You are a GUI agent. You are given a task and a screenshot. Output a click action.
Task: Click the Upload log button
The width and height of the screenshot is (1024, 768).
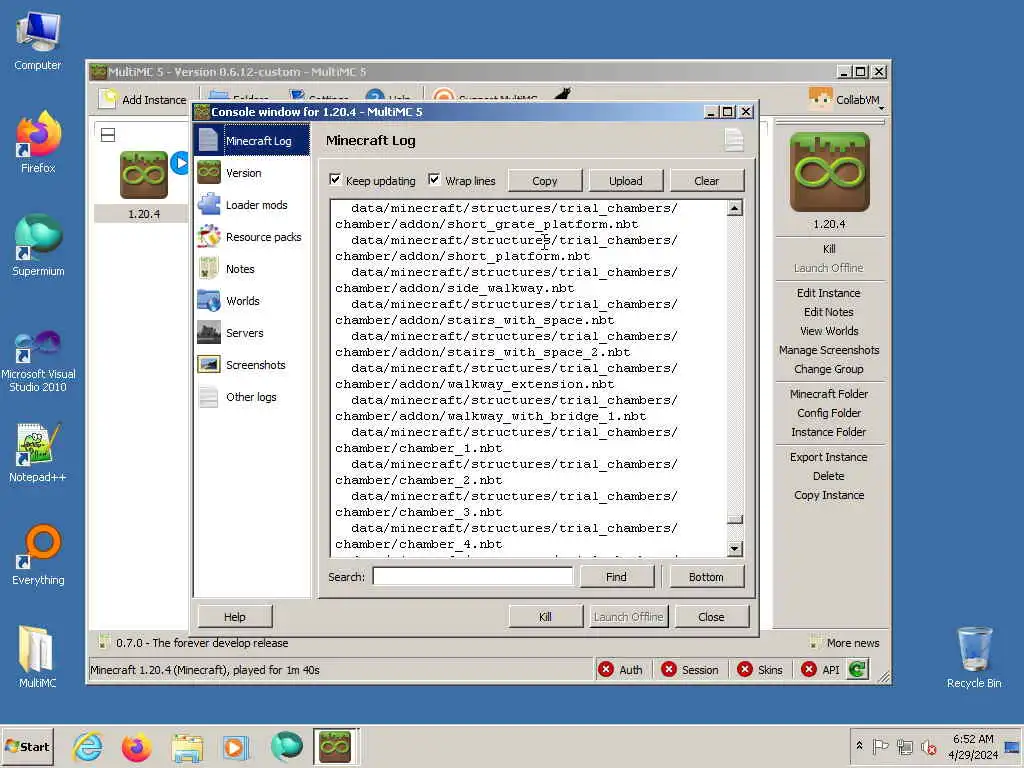[626, 181]
